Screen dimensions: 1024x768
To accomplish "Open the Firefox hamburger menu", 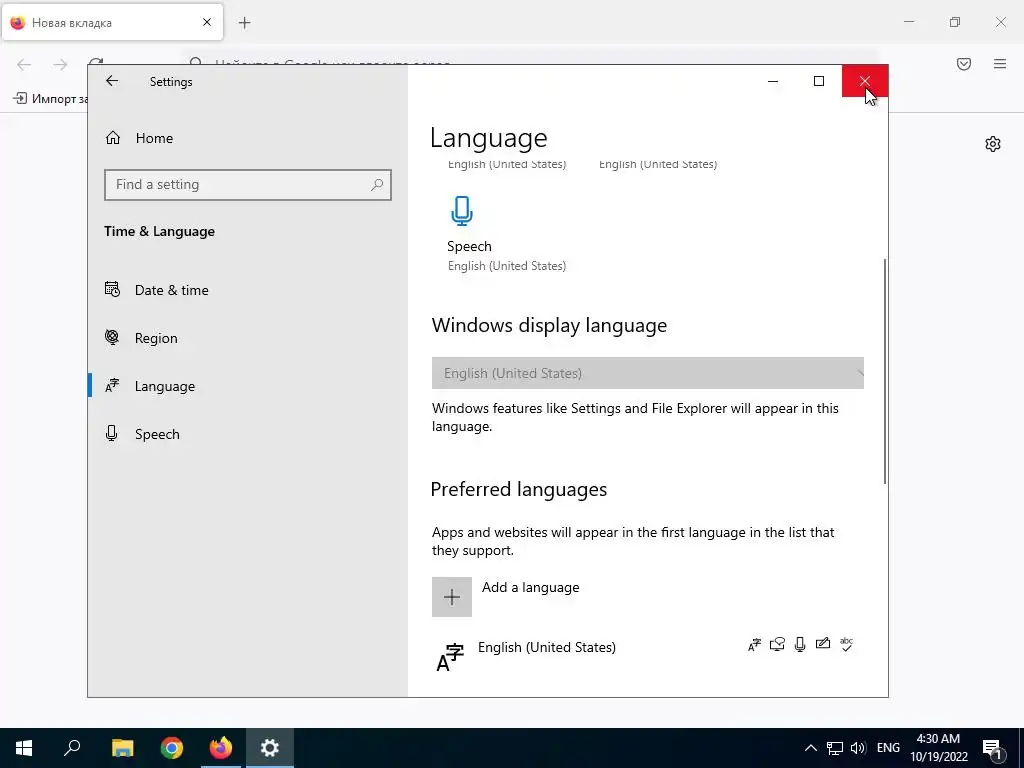I will coord(1000,64).
